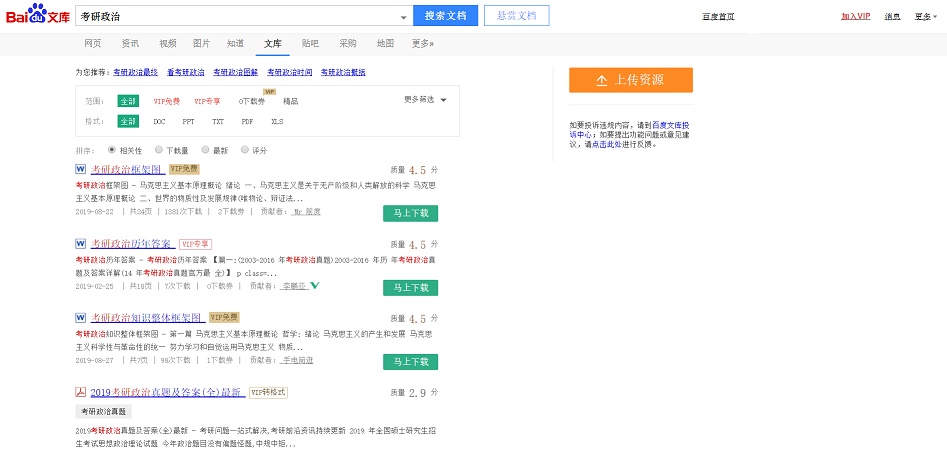Click 加入VIP link

click(856, 16)
